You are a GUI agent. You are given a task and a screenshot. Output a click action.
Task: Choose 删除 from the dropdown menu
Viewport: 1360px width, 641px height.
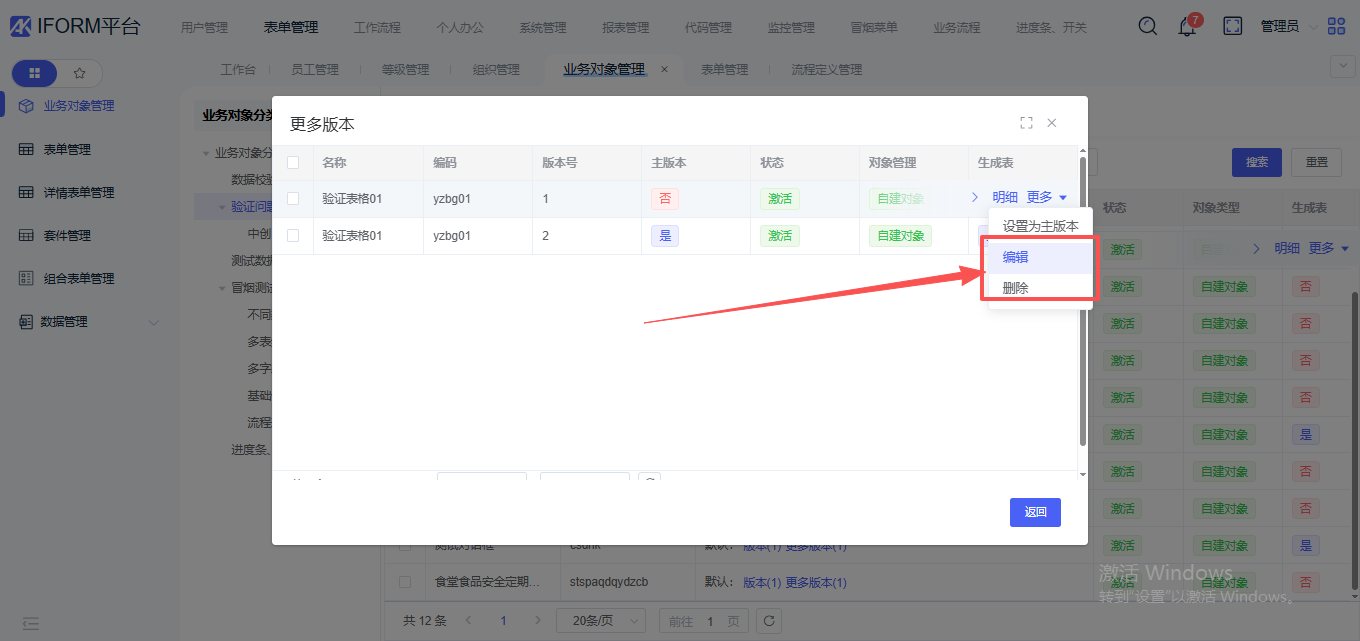tap(1016, 288)
